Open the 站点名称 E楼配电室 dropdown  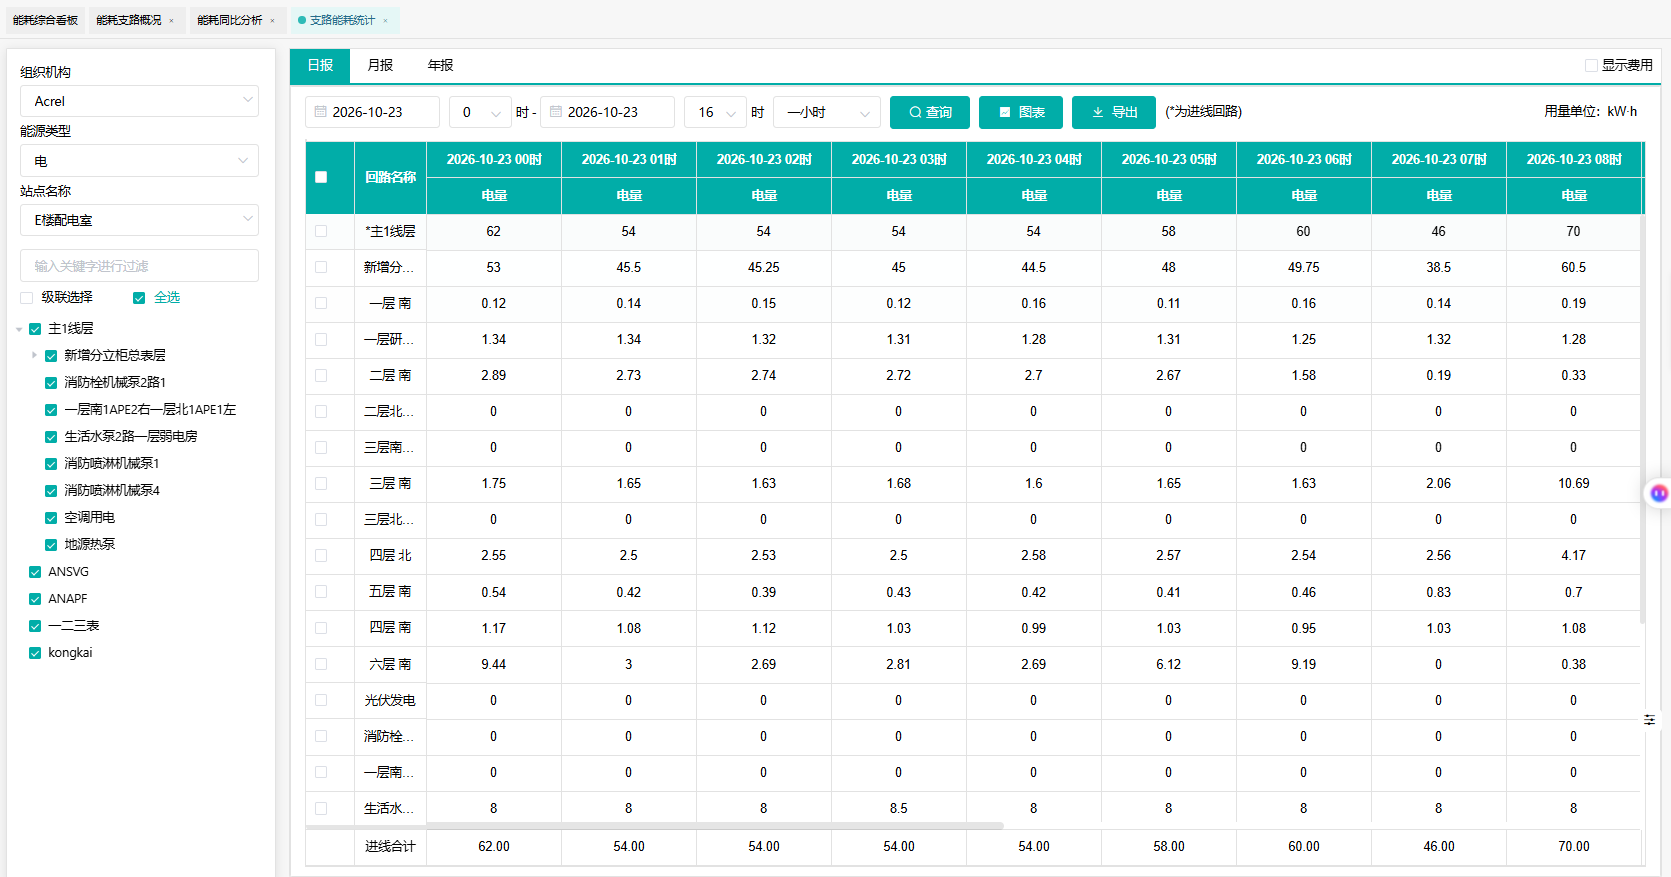coord(139,220)
